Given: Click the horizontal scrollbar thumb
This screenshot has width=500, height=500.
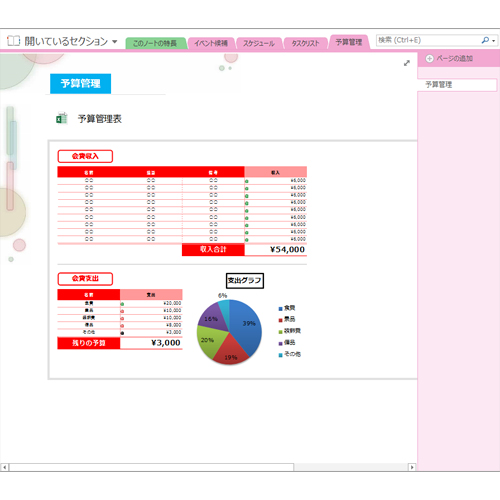Looking at the screenshot, I should pyautogui.click(x=151, y=467).
